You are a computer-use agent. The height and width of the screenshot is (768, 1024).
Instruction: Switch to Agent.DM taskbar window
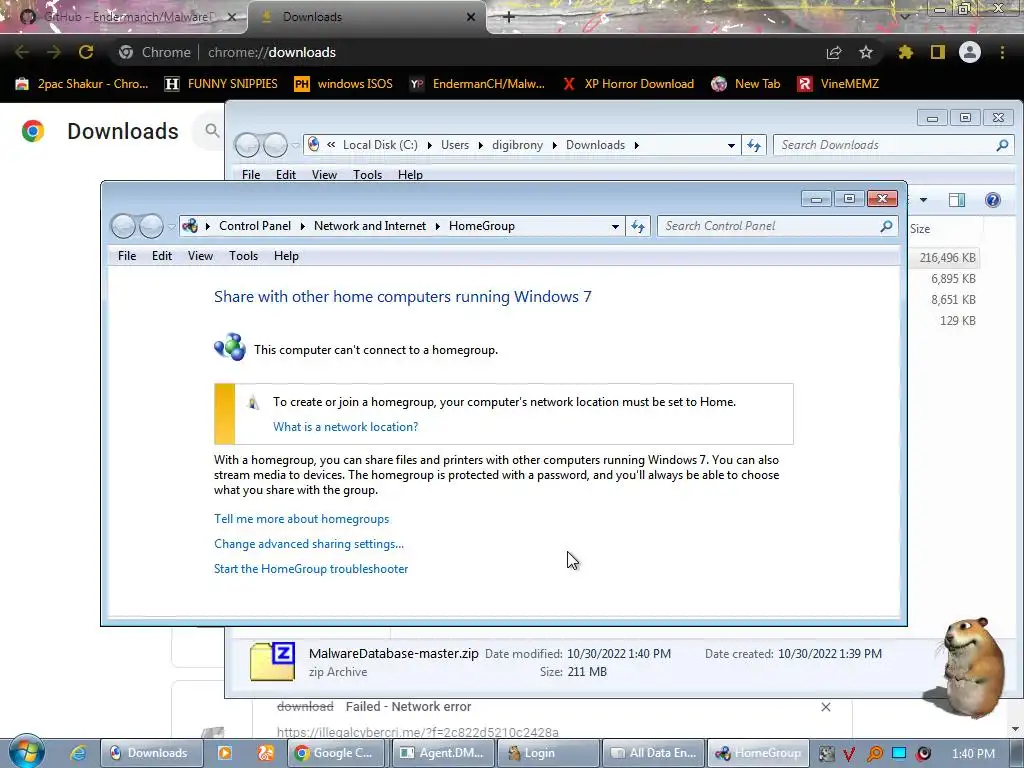pos(444,753)
